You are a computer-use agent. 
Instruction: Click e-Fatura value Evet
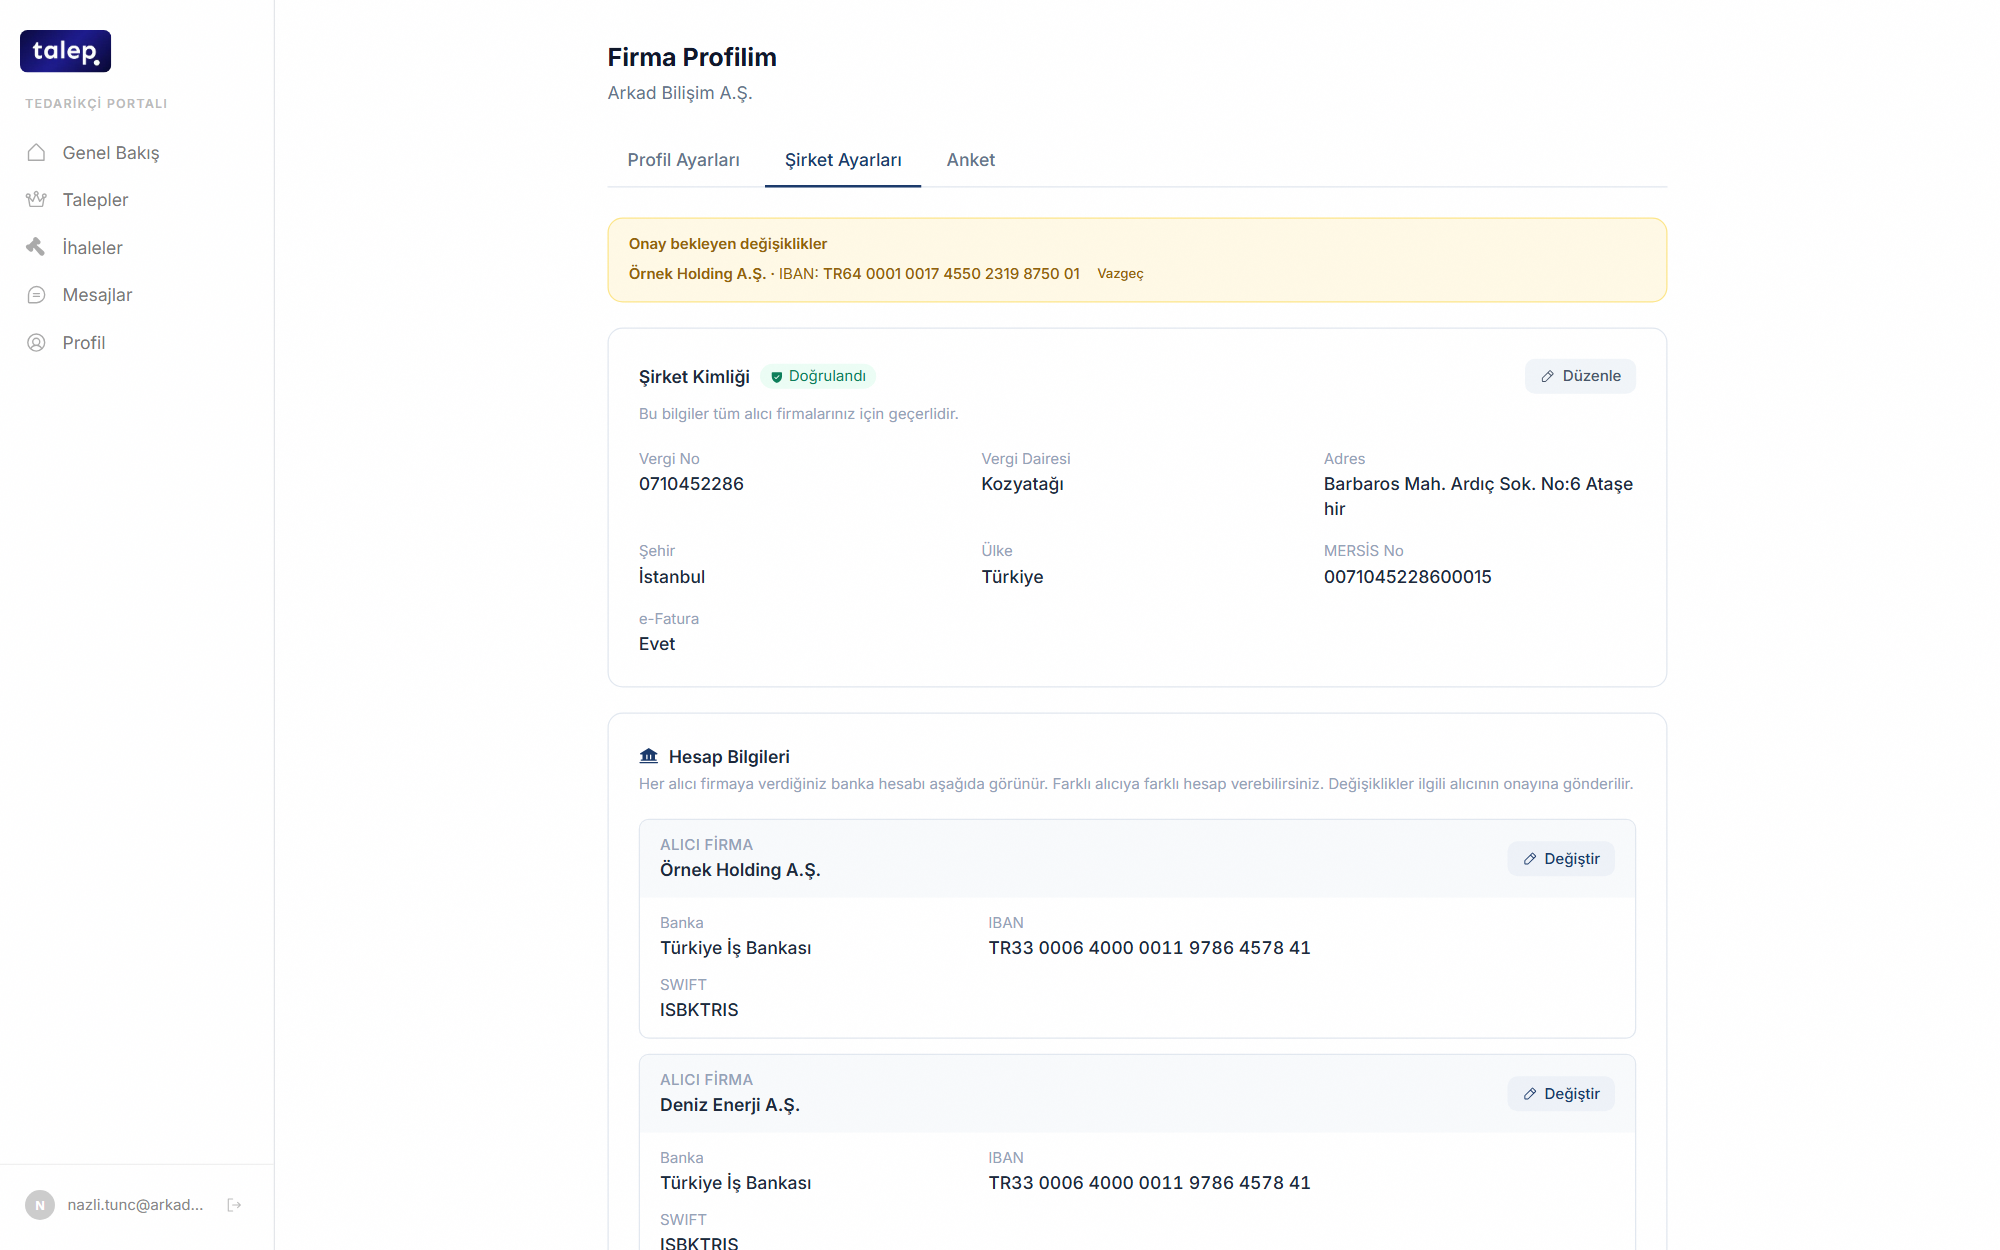[657, 644]
